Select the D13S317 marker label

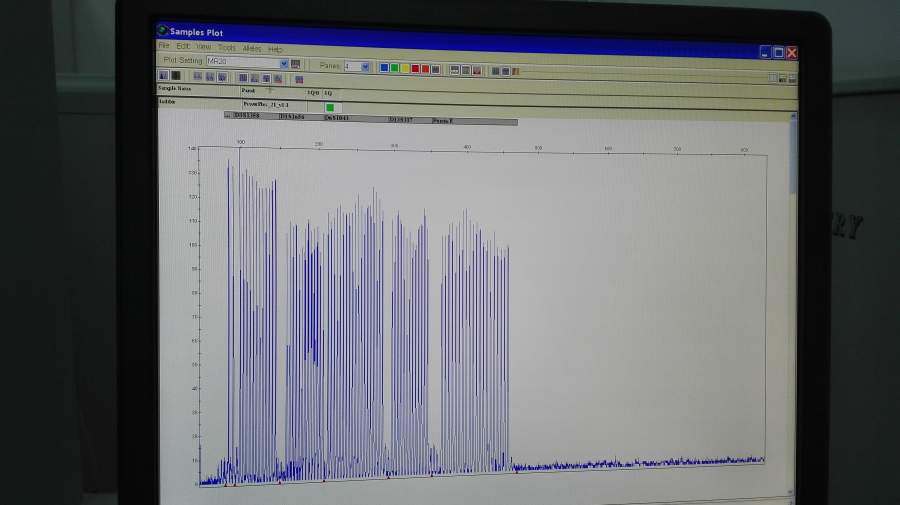click(401, 119)
